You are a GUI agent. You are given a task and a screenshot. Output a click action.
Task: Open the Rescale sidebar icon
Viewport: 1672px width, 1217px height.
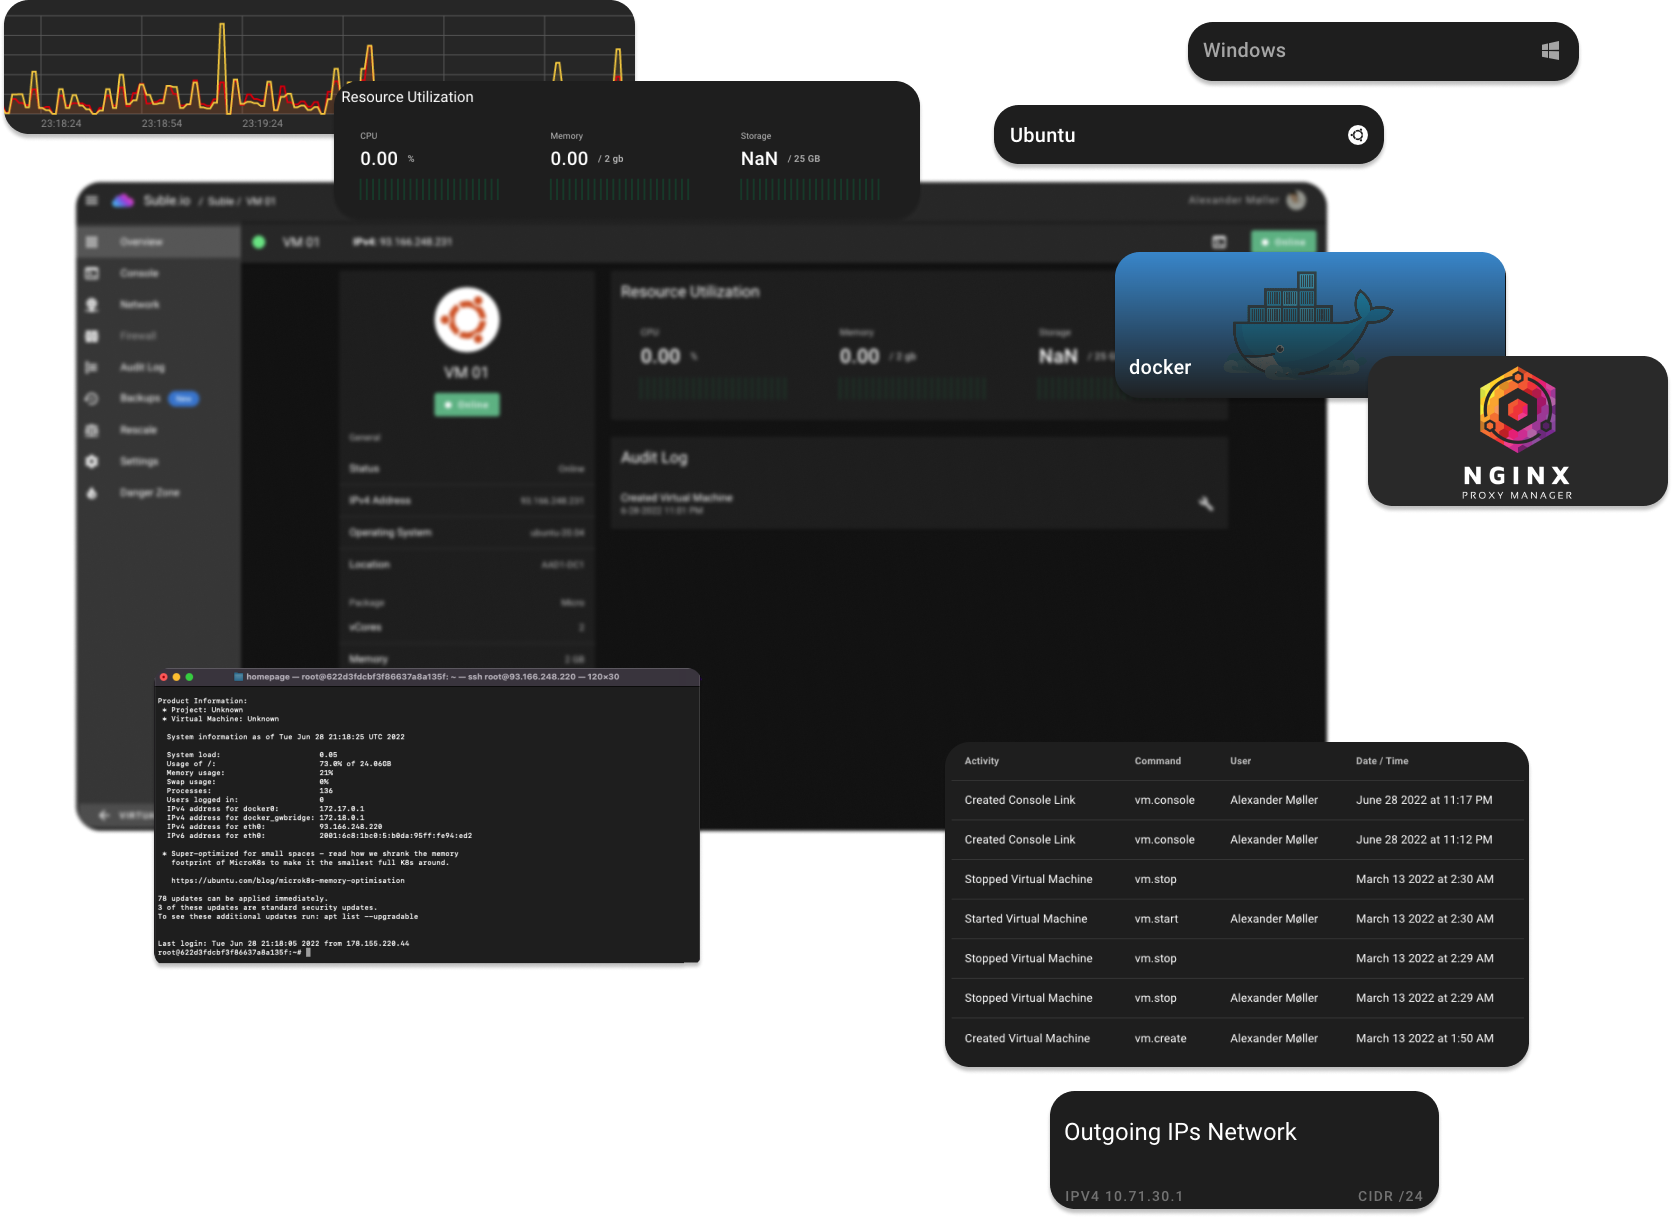92,430
